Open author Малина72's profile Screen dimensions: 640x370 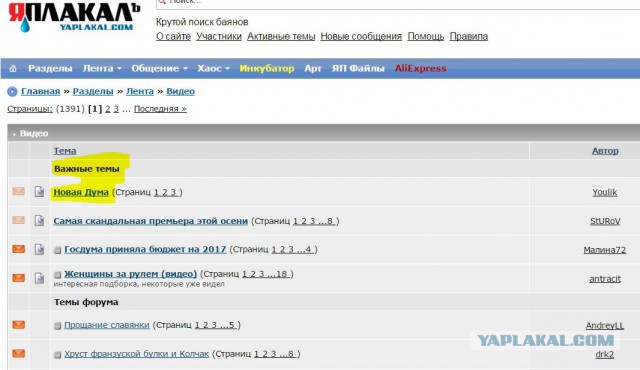coord(604,250)
